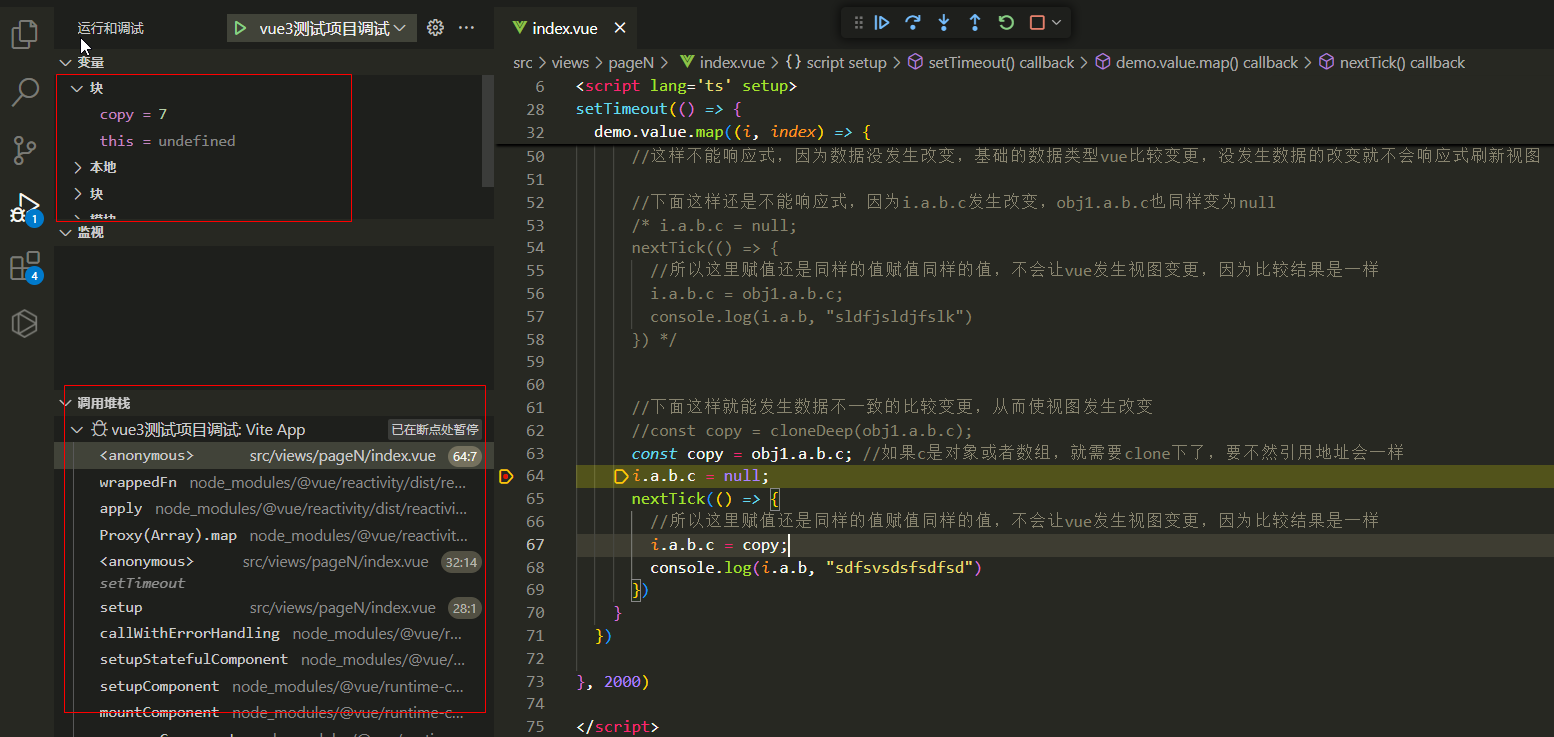The width and height of the screenshot is (1554, 737).
Task: Collapse the first 块 scope
Action: pos(77,88)
